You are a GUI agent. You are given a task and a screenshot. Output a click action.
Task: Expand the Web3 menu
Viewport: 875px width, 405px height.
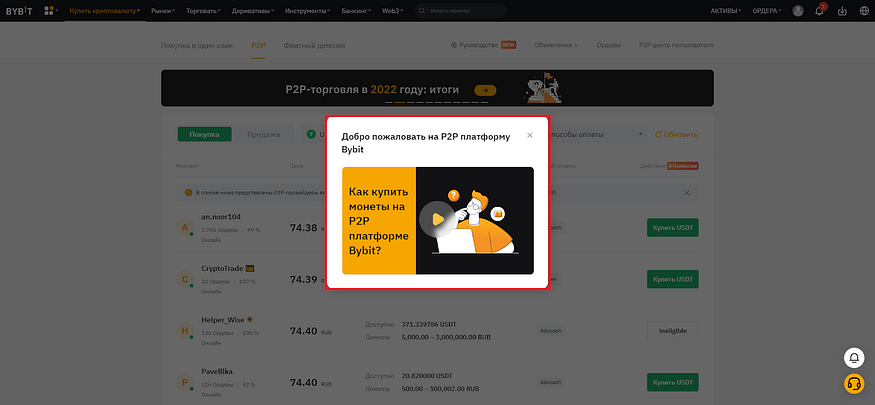click(393, 11)
